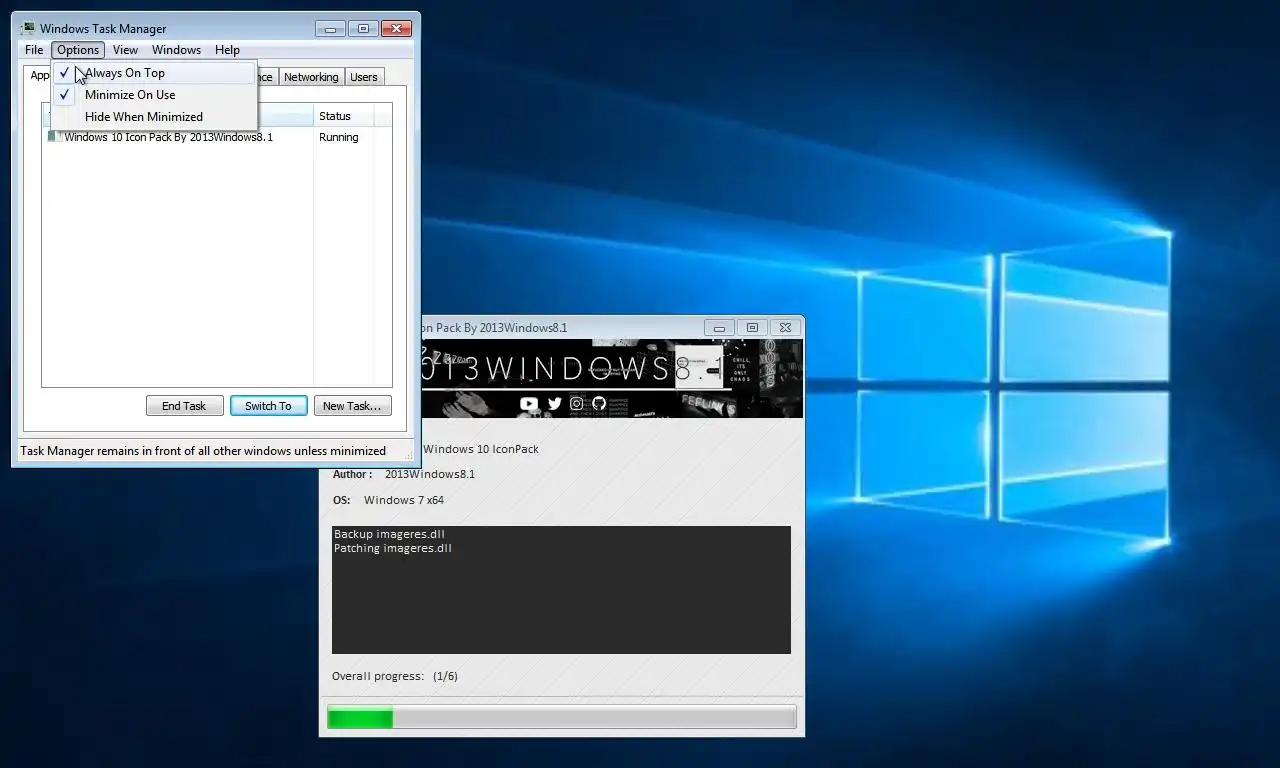Viewport: 1280px width, 768px height.
Task: Click the New Task... button
Action: click(x=352, y=406)
